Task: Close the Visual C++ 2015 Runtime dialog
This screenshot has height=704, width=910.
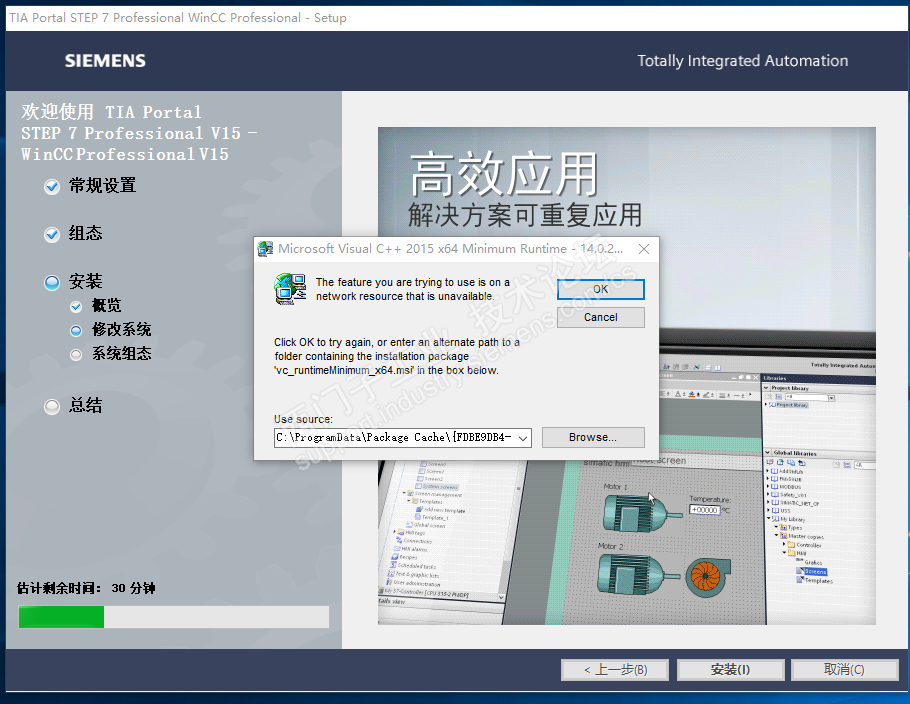Action: [x=644, y=249]
